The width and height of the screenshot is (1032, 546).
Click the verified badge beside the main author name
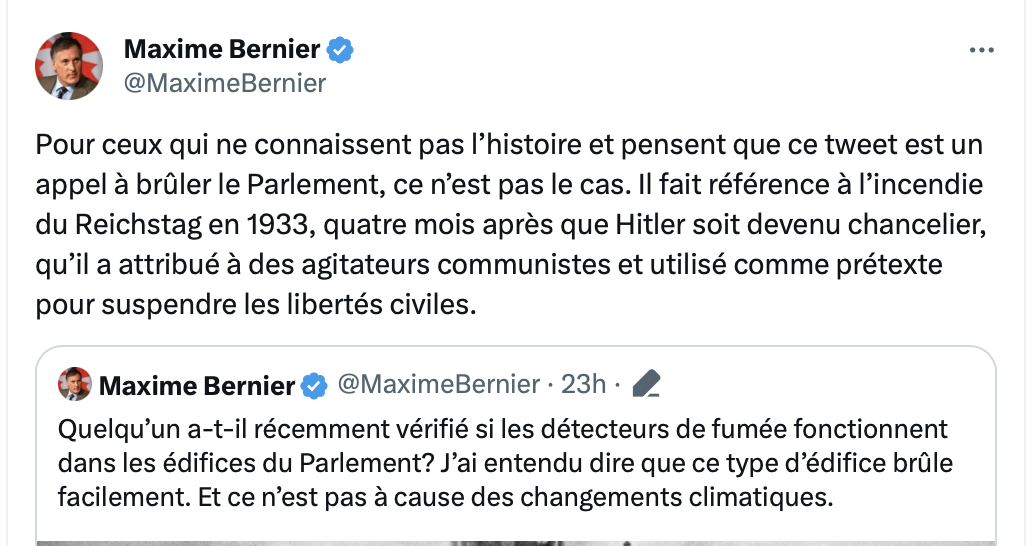coord(341,49)
